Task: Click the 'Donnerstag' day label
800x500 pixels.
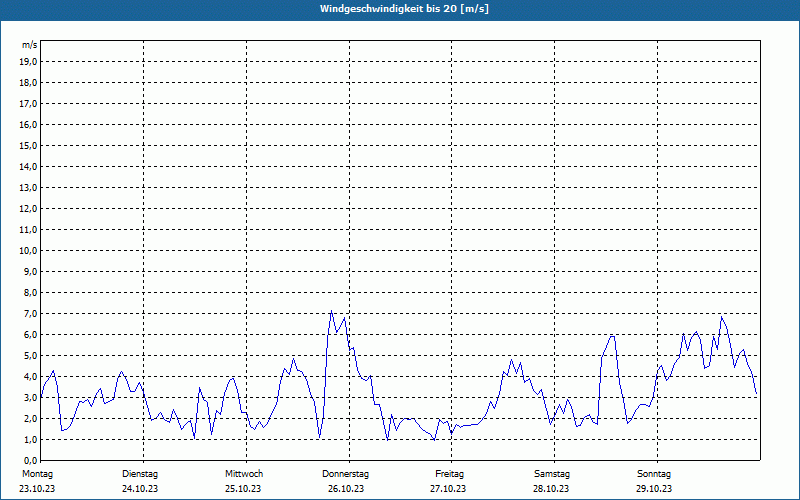Action: click(x=345, y=474)
